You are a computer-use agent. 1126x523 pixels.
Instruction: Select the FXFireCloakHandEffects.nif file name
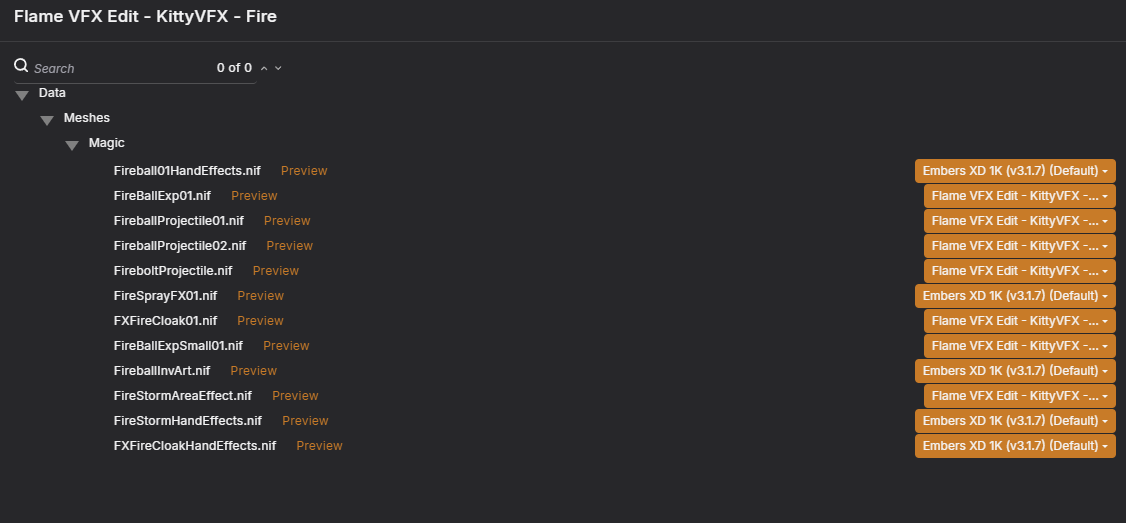click(x=195, y=446)
